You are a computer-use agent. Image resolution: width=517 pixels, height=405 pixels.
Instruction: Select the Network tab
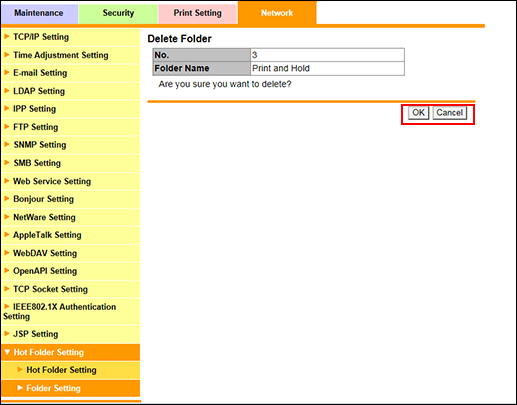click(277, 13)
